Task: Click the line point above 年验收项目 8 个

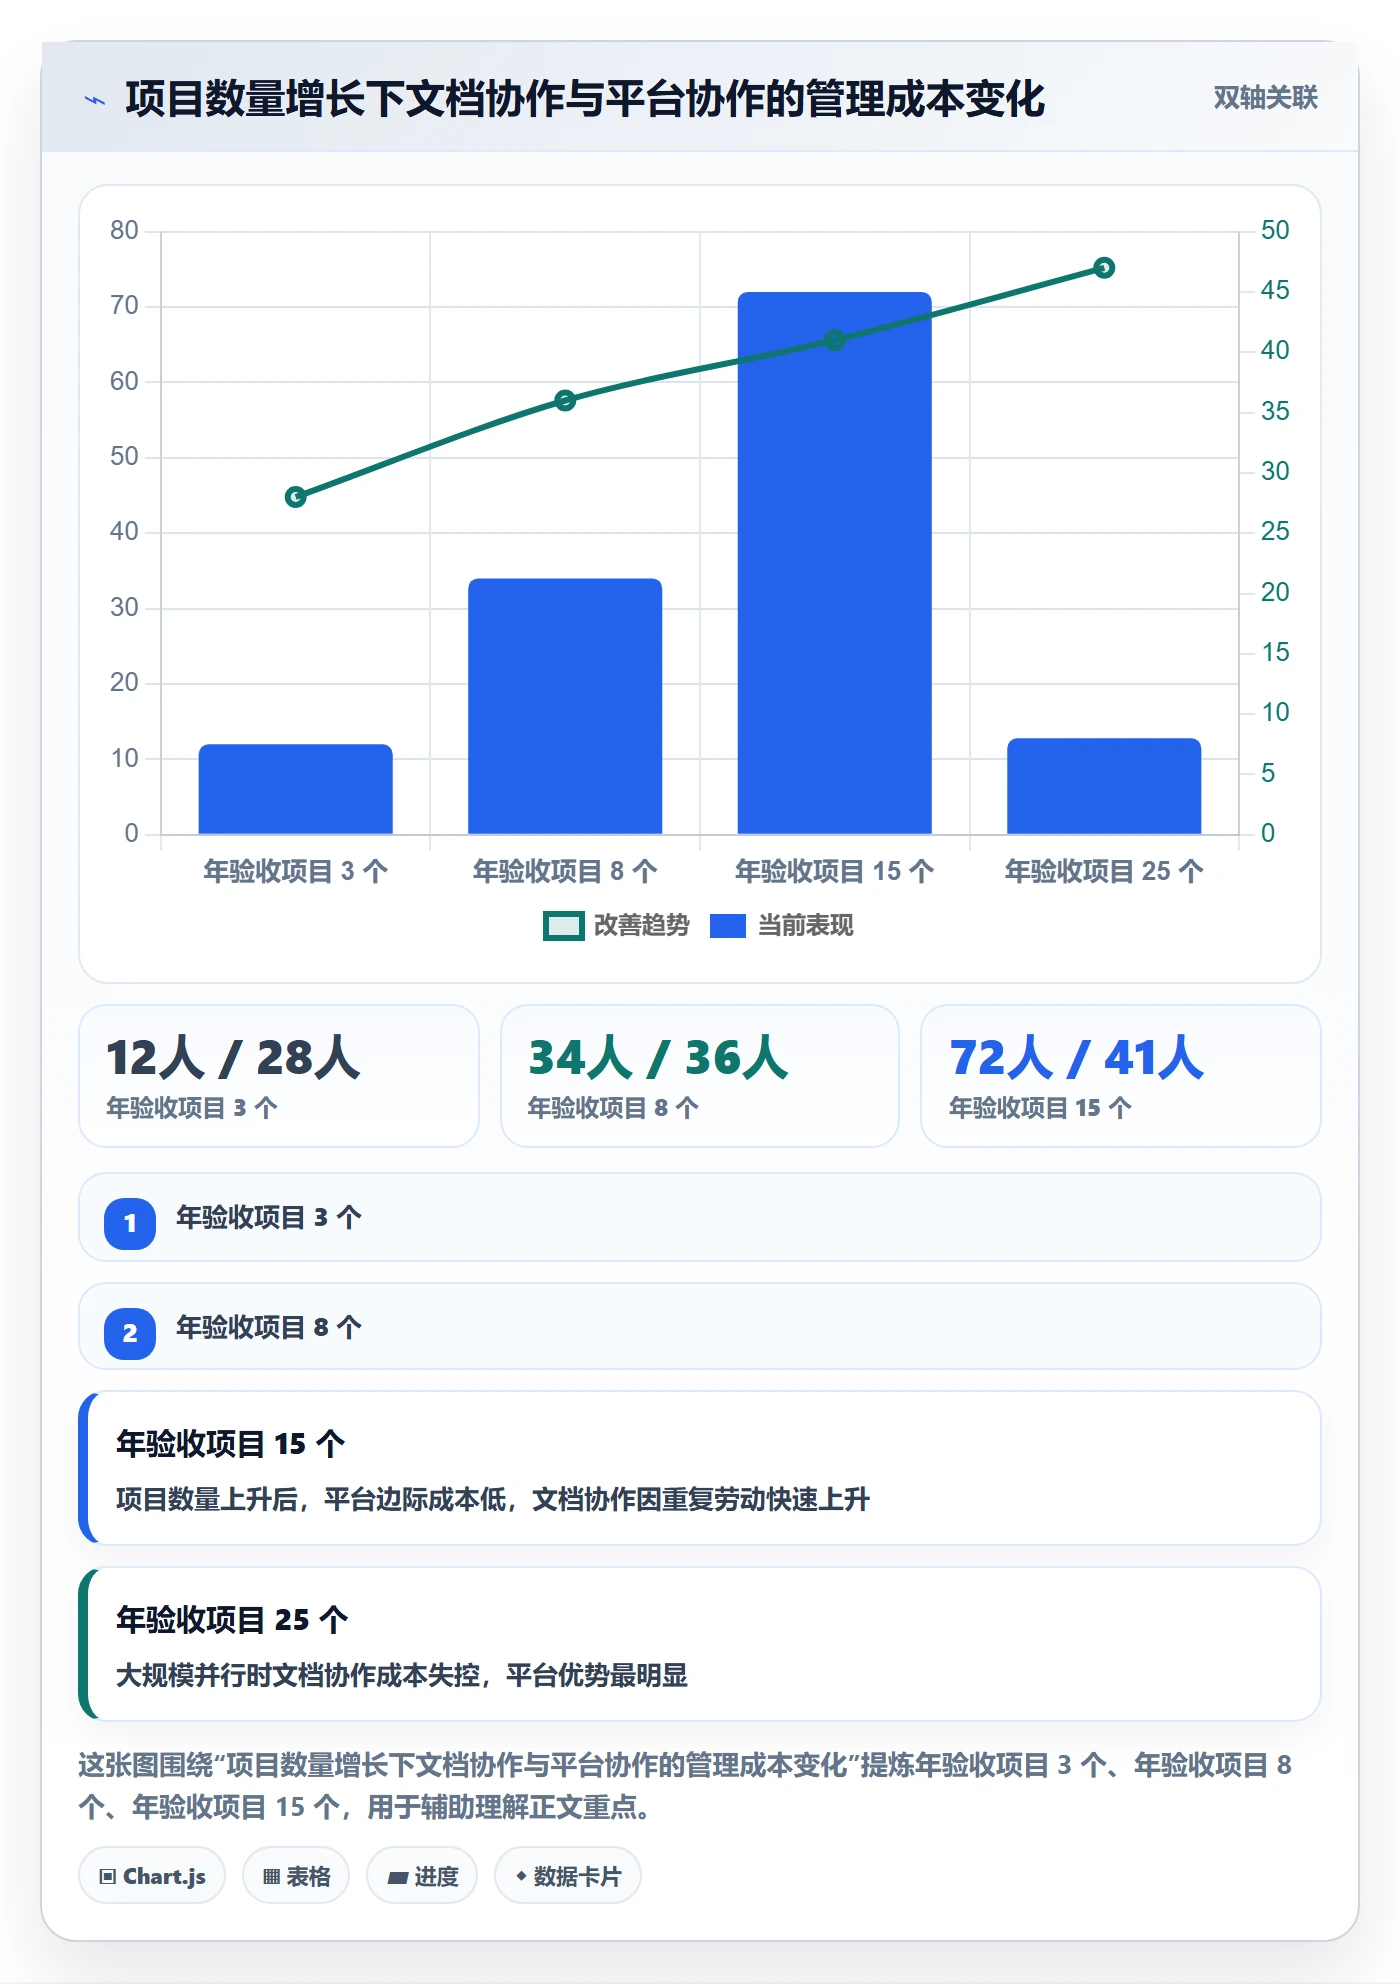Action: pos(565,400)
